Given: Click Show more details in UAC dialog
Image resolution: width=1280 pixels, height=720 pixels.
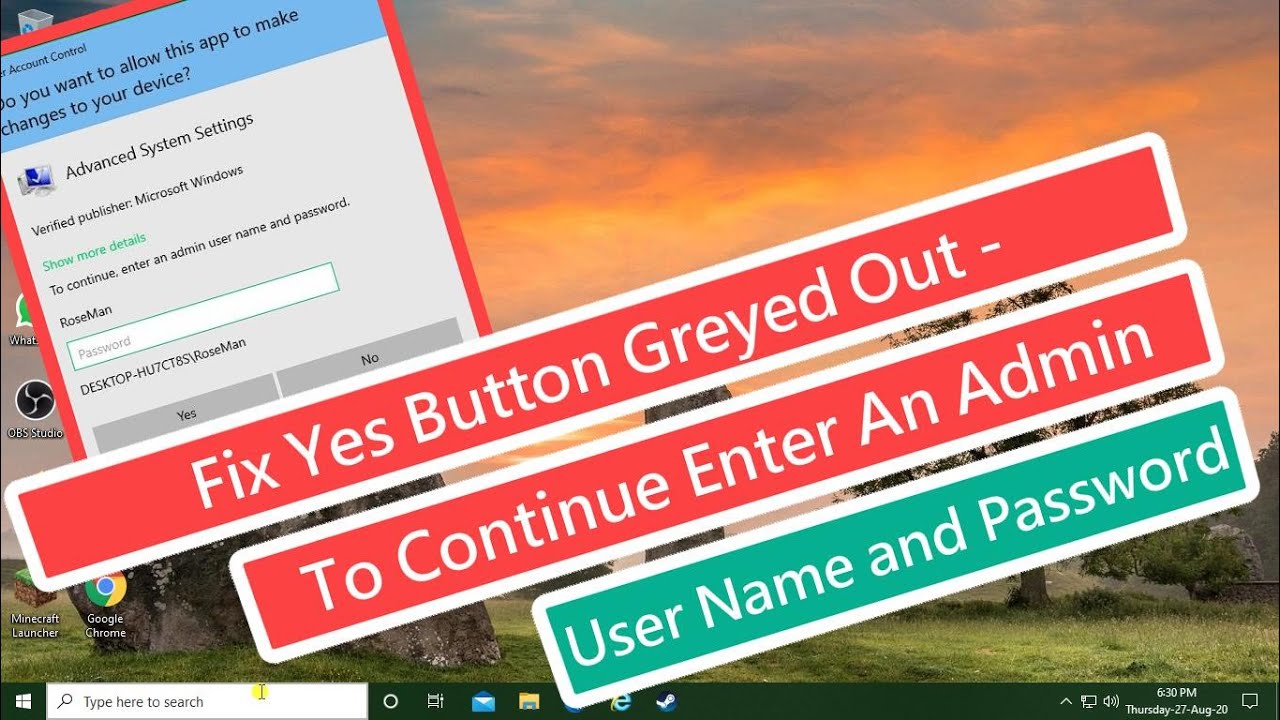Looking at the screenshot, I should [x=94, y=251].
